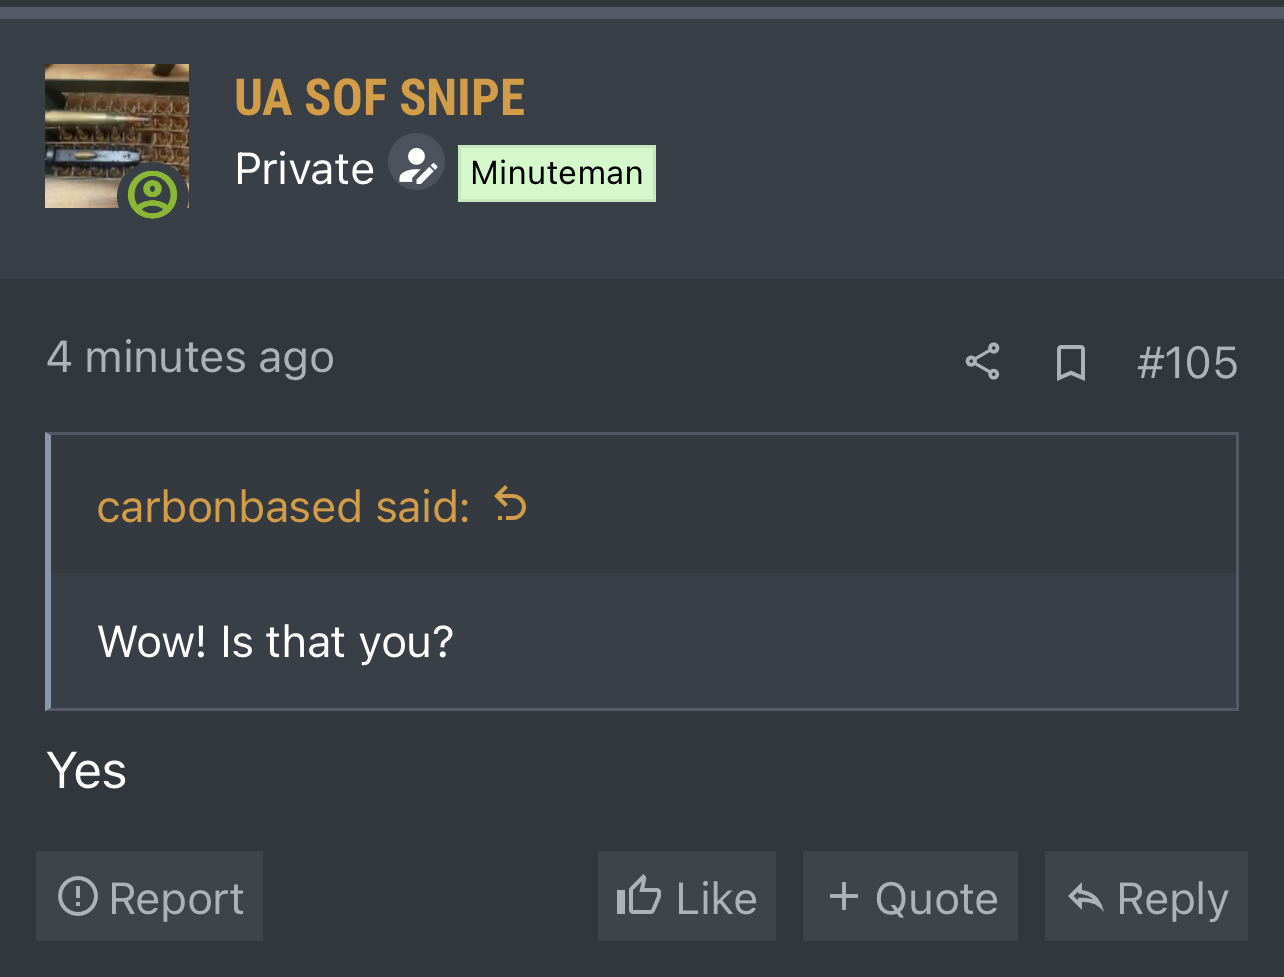Click the green online status indicator
The height and width of the screenshot is (977, 1284).
(x=152, y=193)
